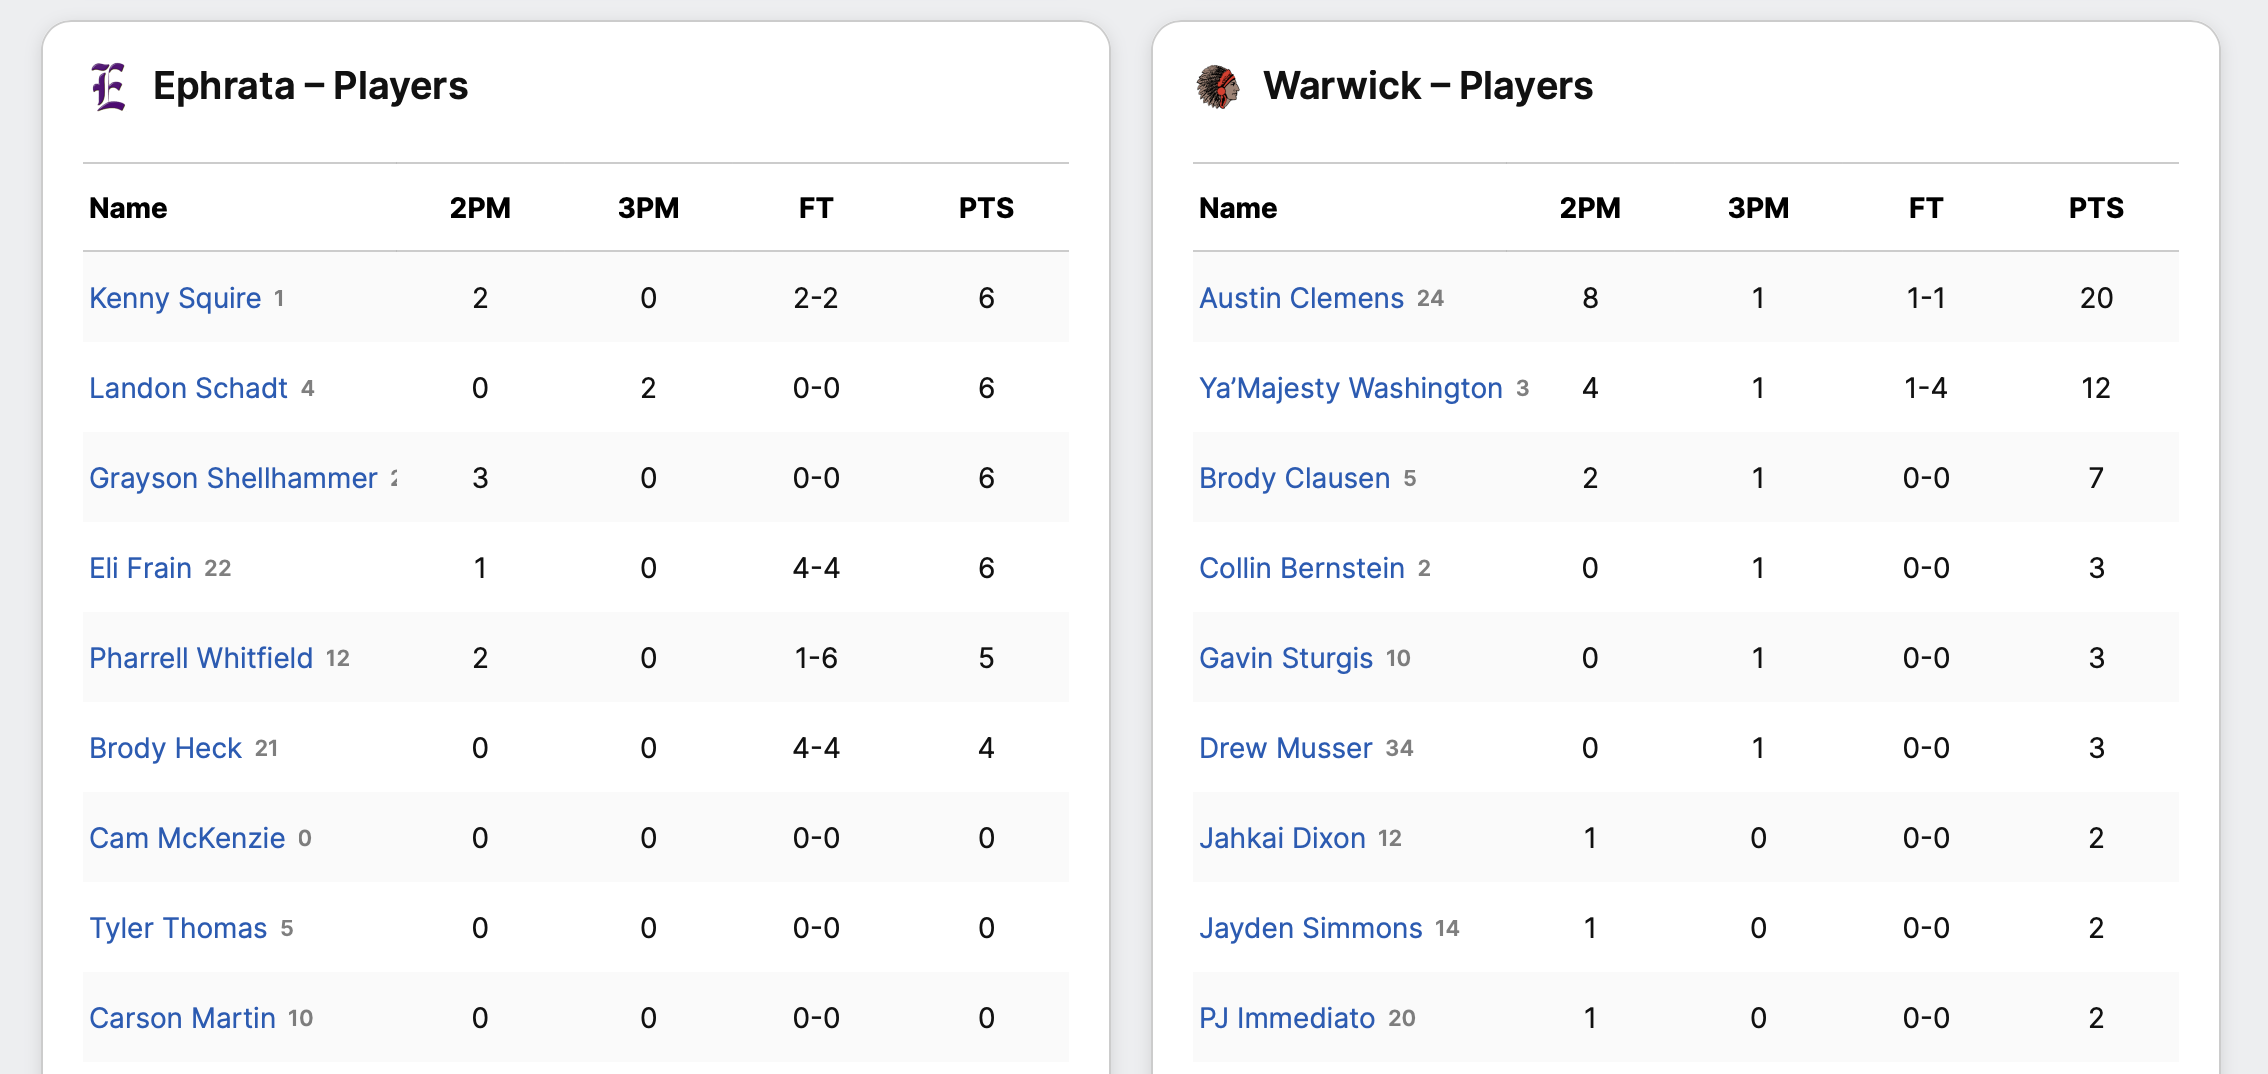Image resolution: width=2268 pixels, height=1074 pixels.
Task: Open Austin Clemens' player page
Action: pos(1301,298)
